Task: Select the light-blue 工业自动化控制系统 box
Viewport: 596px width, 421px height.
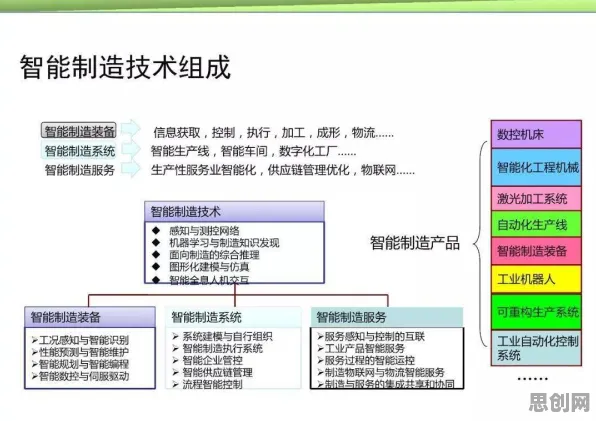Action: (536, 348)
